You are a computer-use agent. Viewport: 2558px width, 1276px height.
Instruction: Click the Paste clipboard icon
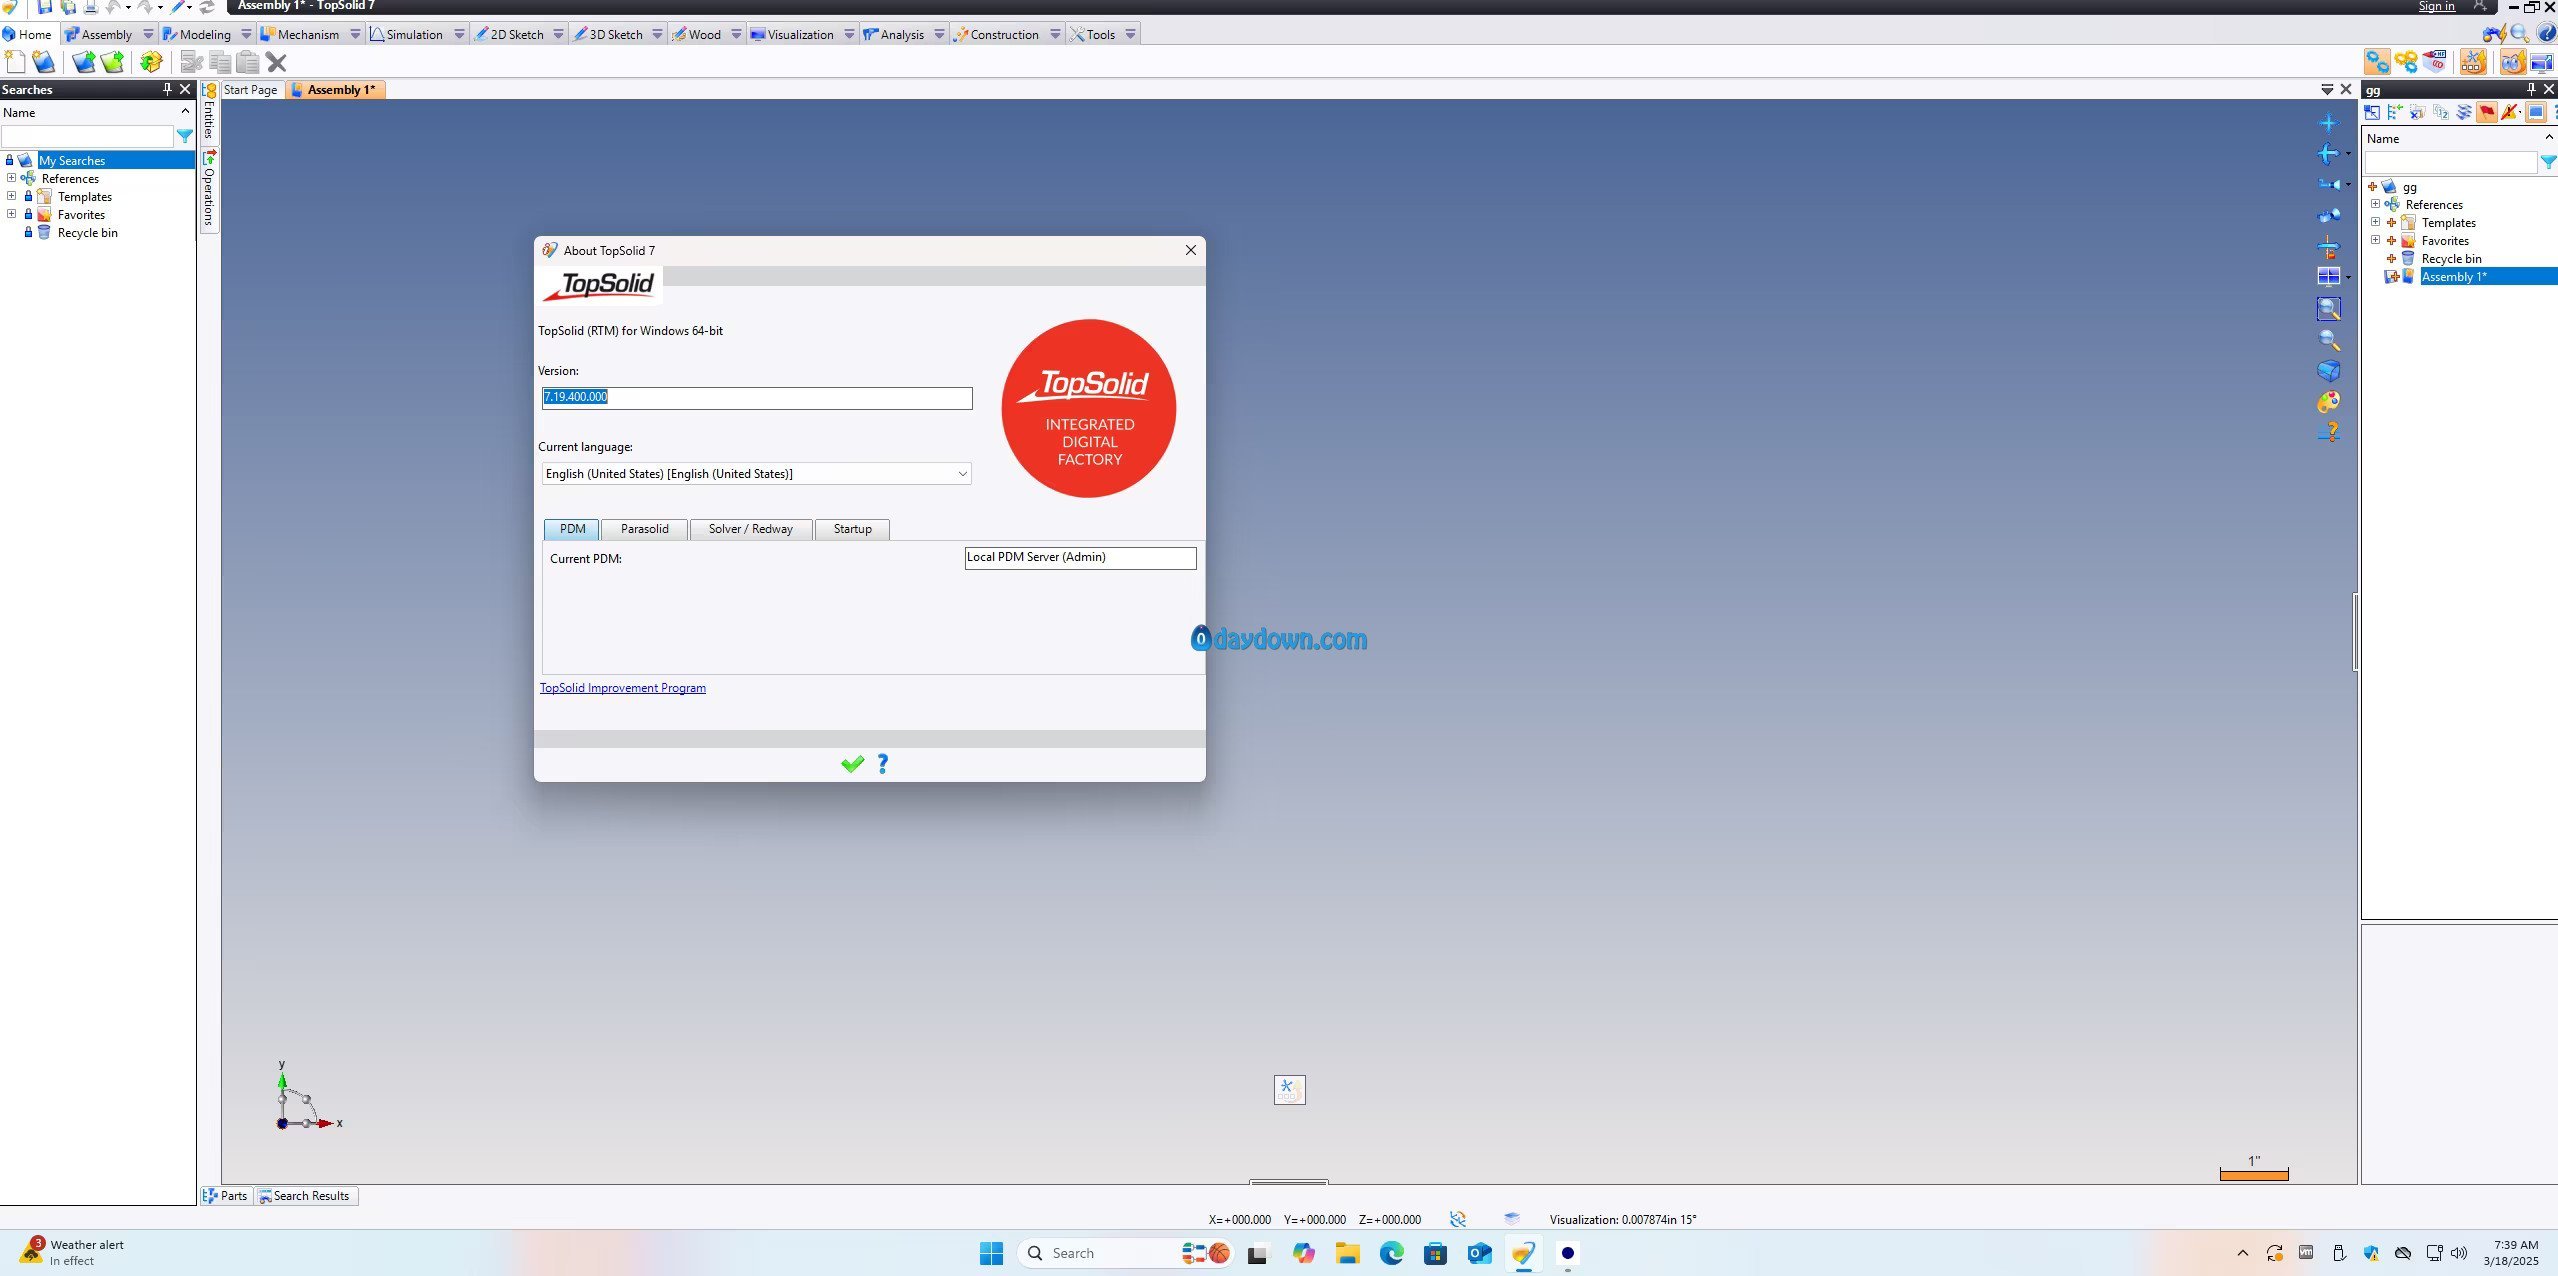click(248, 62)
